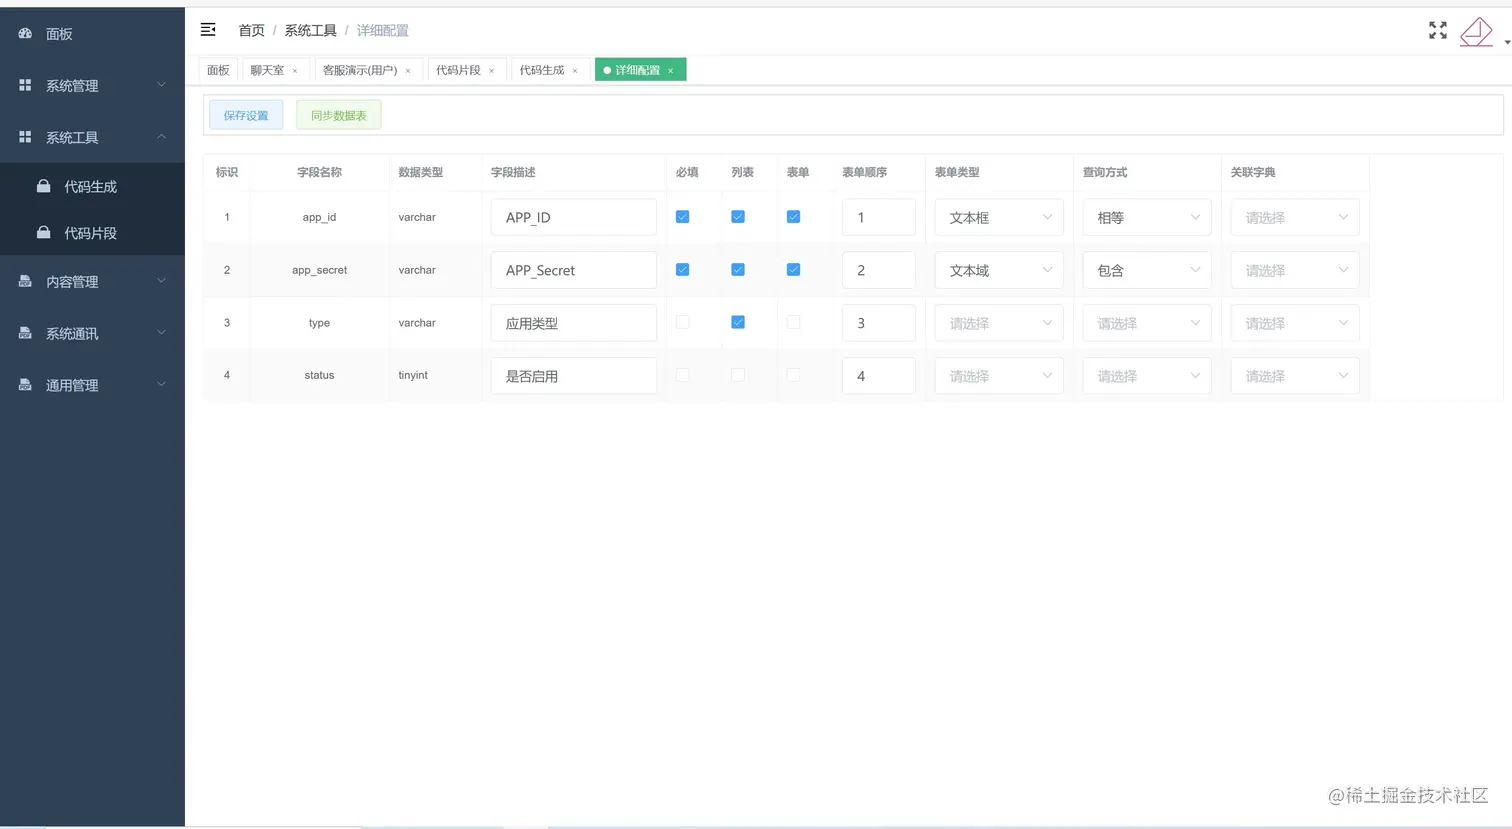
Task: Uncheck 必填 for app_id row
Action: (682, 217)
